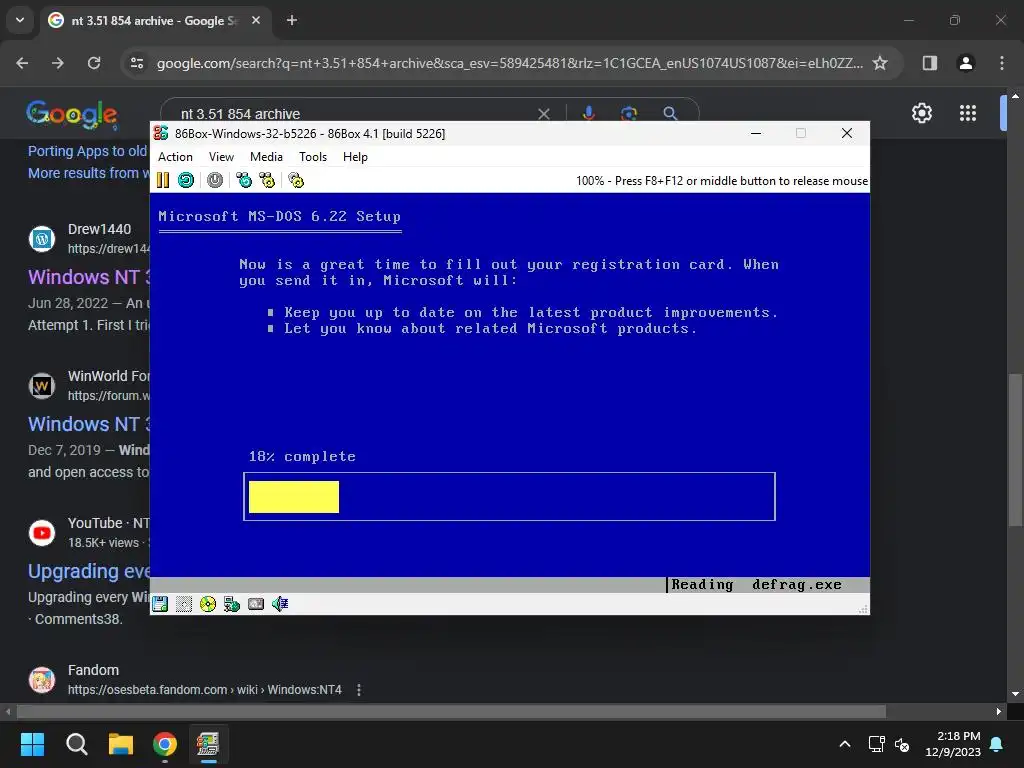The height and width of the screenshot is (768, 1024).
Task: Send Ctrl+Alt+Del via toolbar icon
Action: [x=244, y=180]
